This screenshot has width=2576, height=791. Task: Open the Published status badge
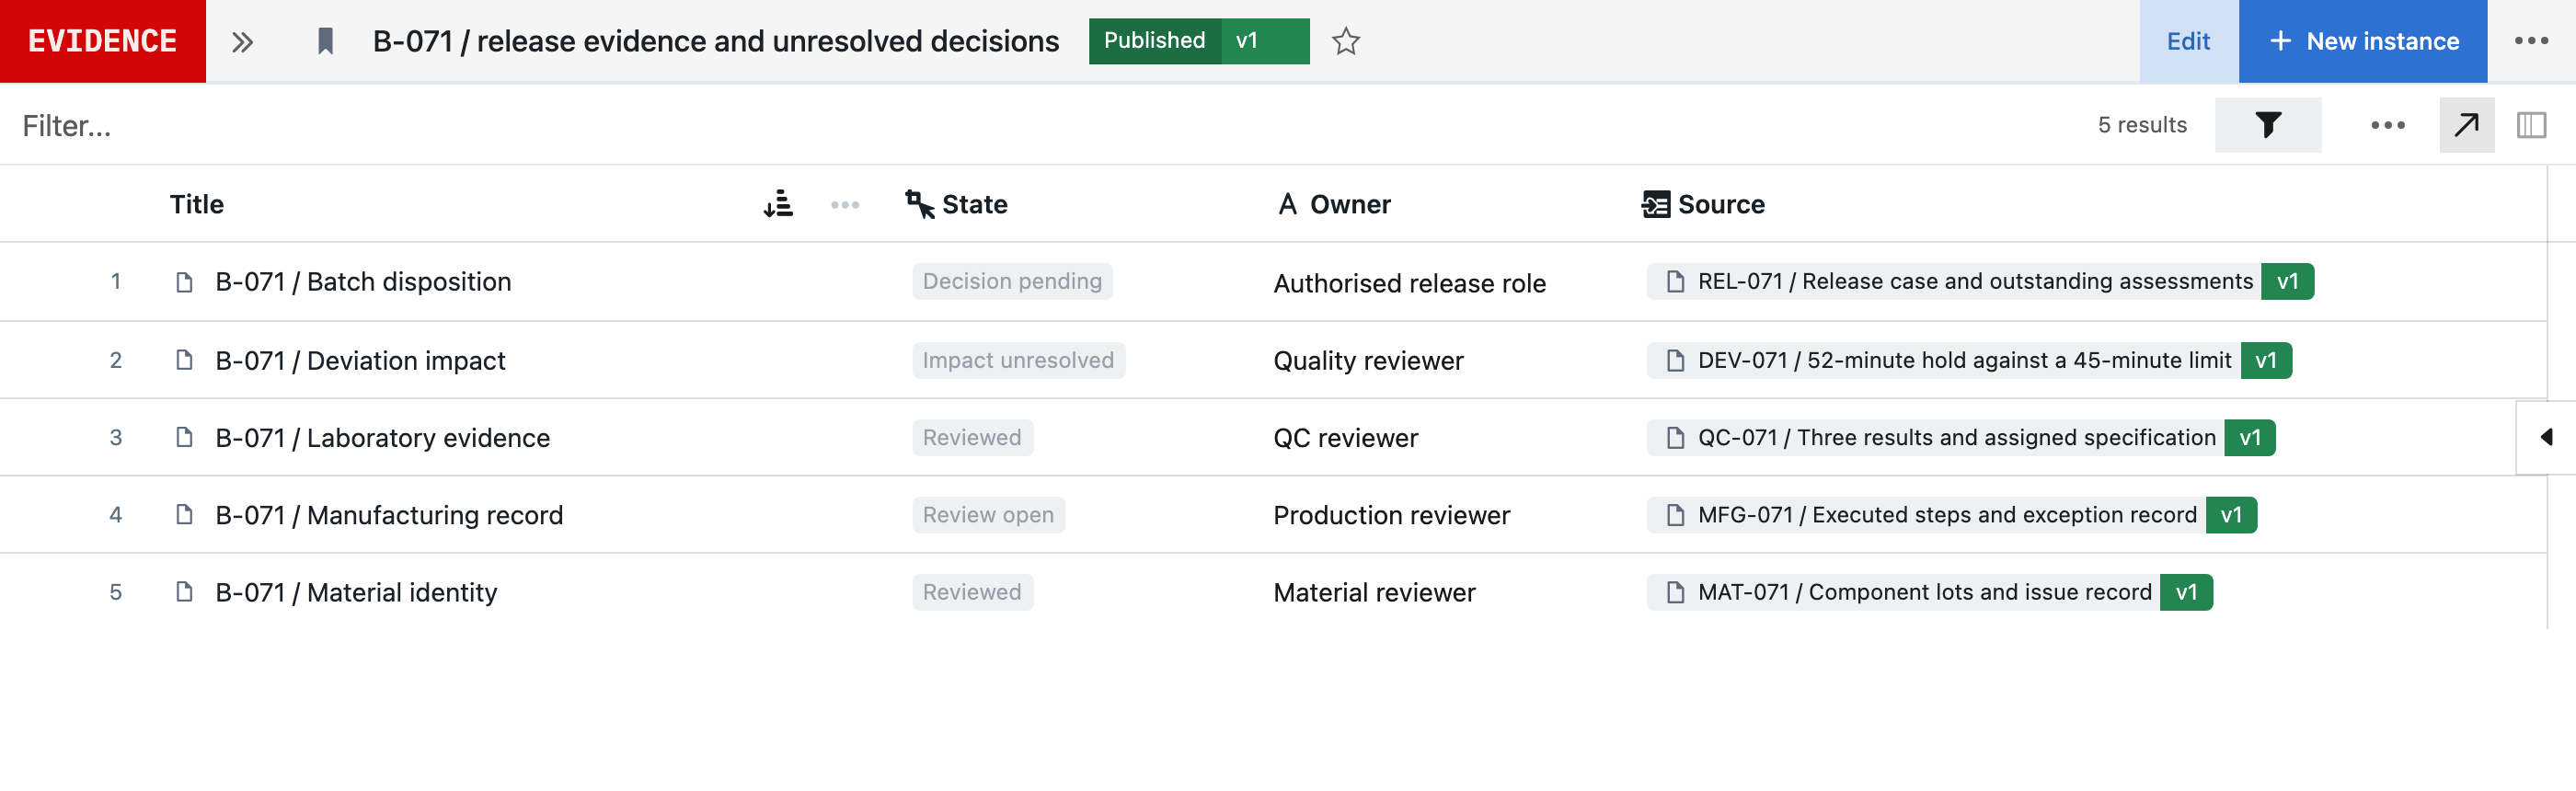[1154, 41]
